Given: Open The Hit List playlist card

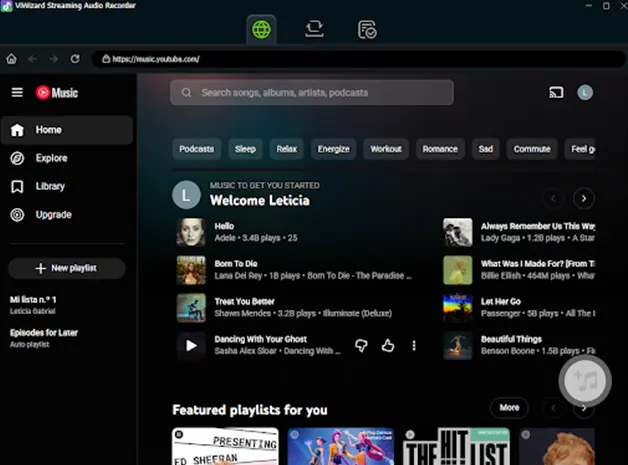Looking at the screenshot, I should pyautogui.click(x=457, y=446).
